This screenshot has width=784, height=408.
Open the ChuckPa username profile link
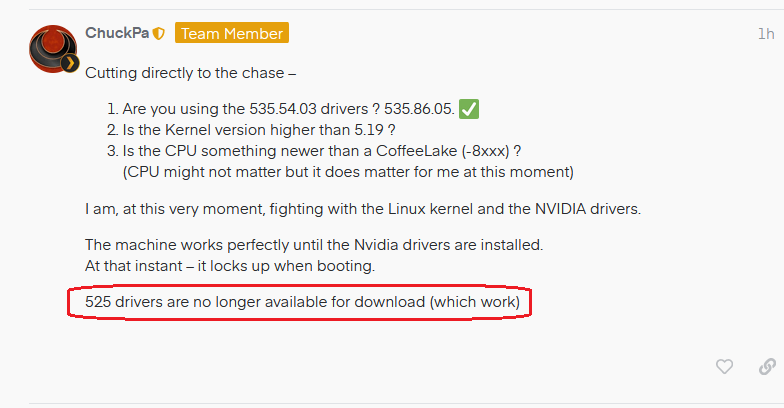coord(117,33)
